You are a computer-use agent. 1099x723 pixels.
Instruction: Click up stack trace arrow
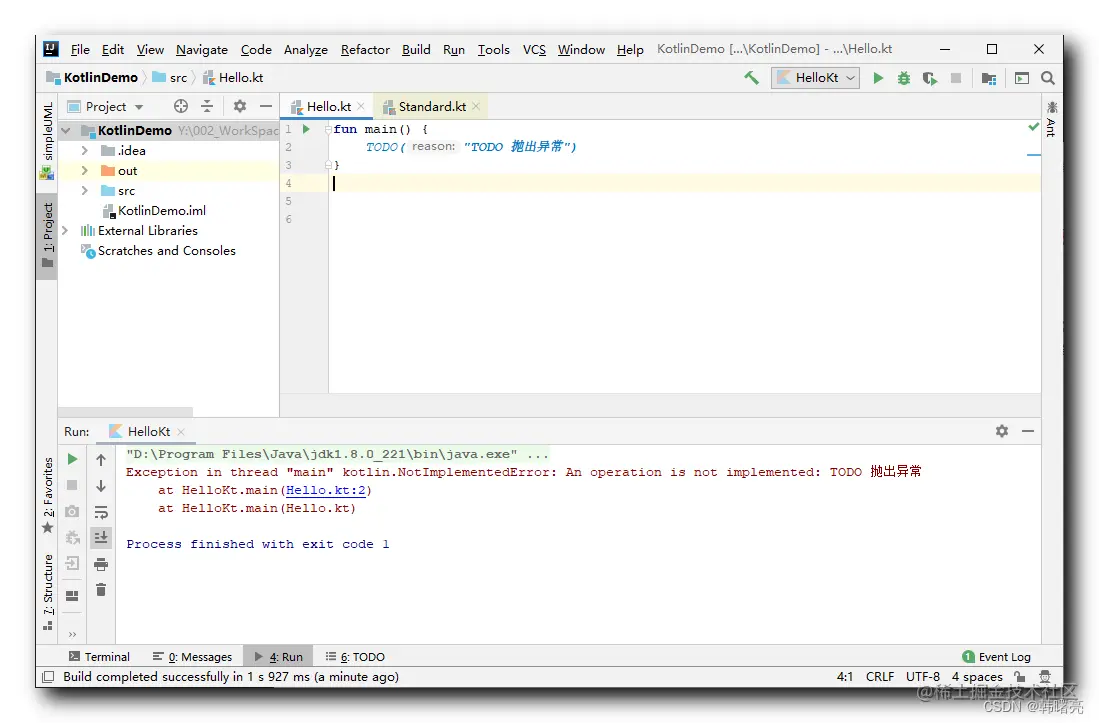[101, 460]
